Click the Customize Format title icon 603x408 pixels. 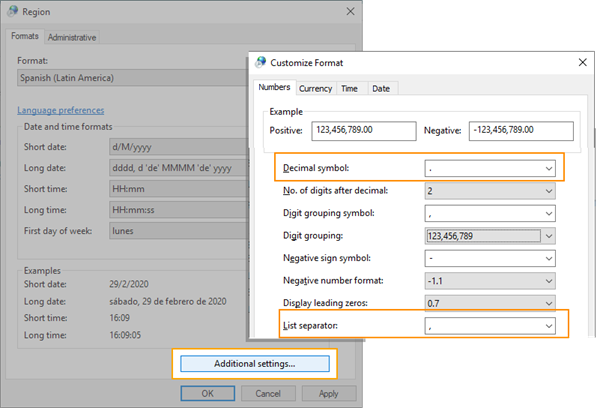262,63
